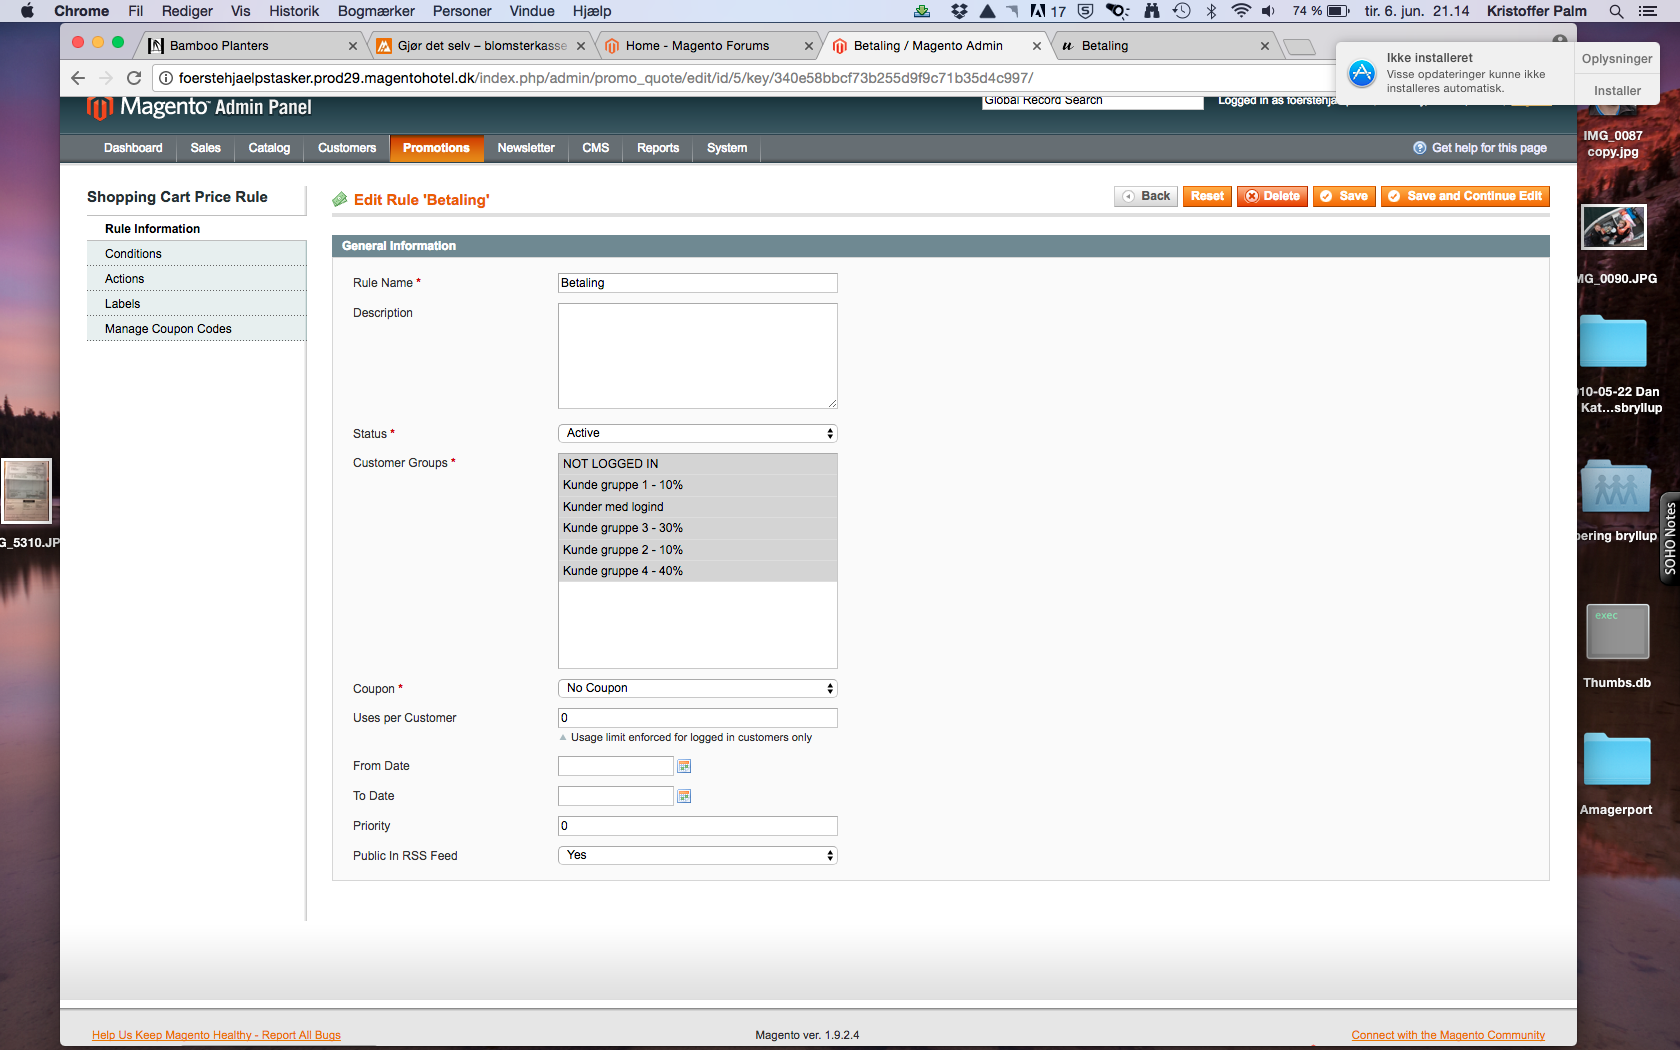The image size is (1680, 1050).
Task: Open the Status dropdown showing Active
Action: tap(697, 433)
